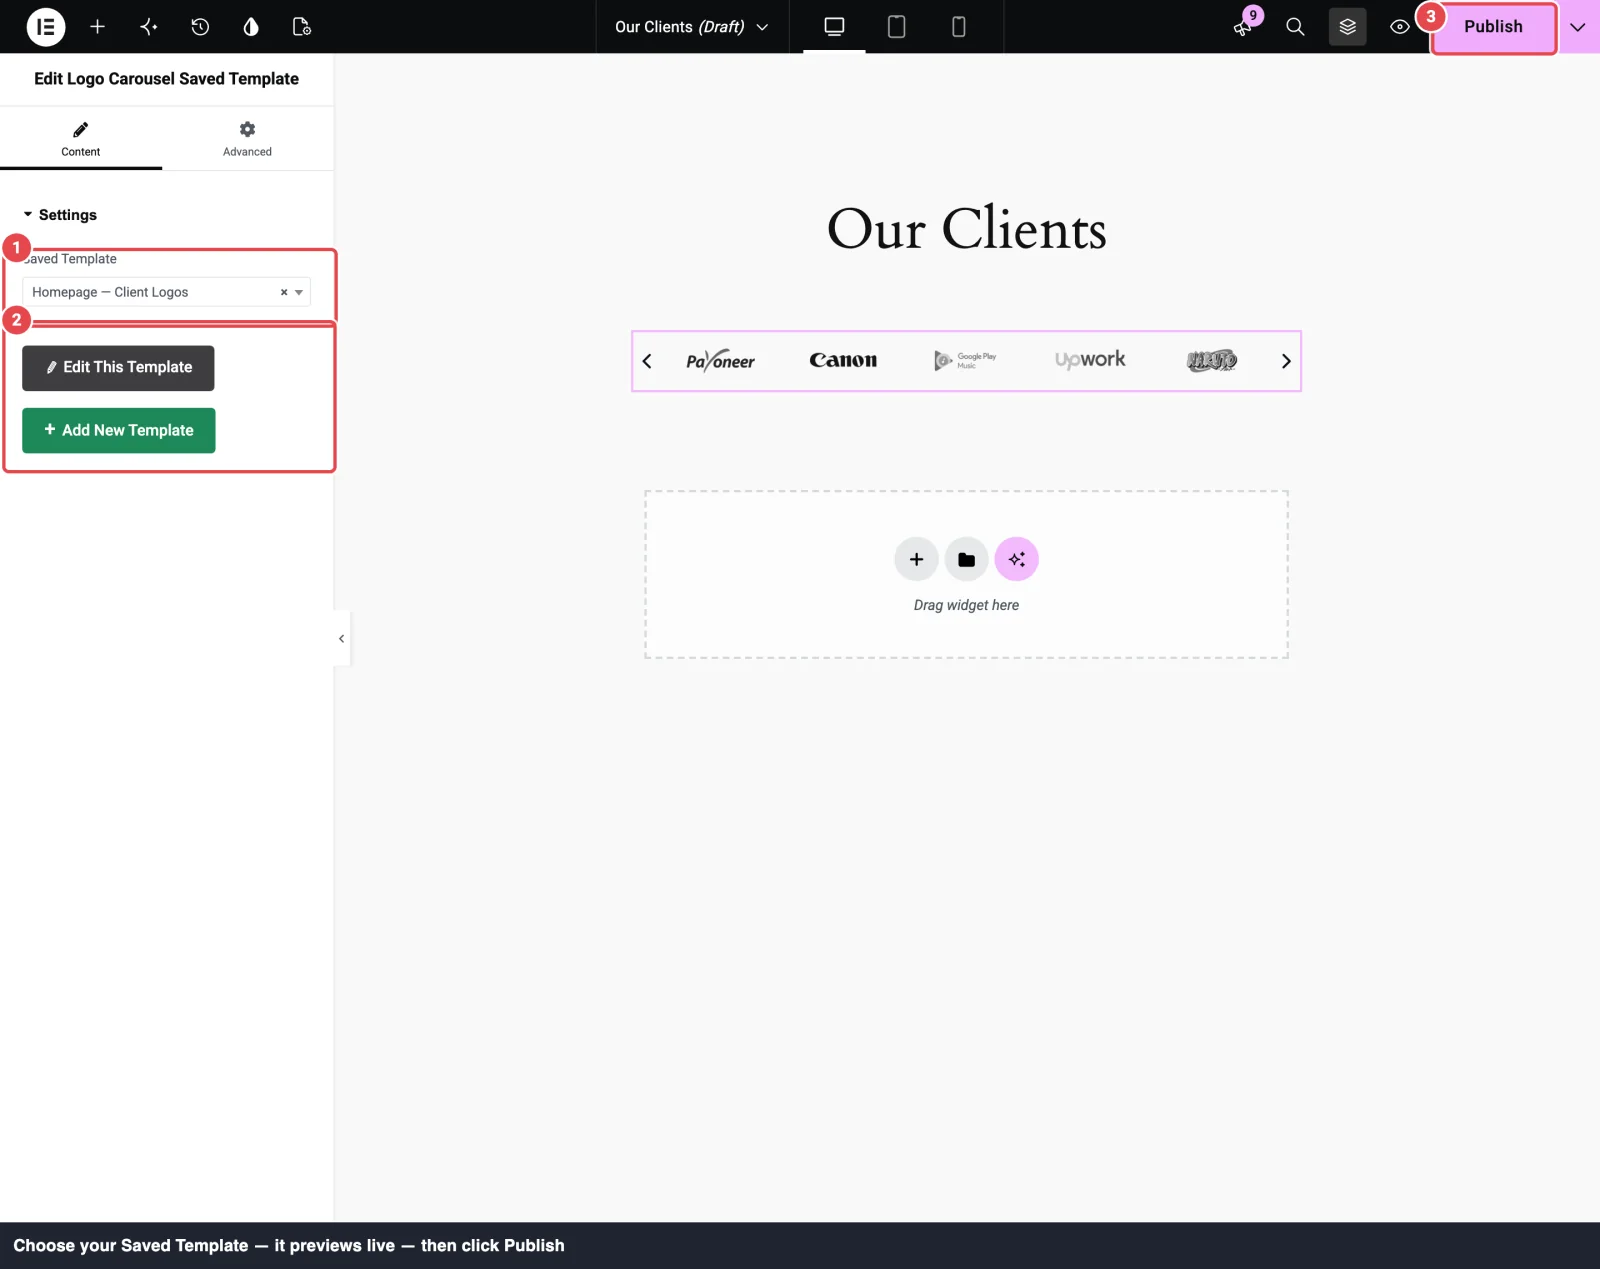Expand the Publish options arrow
This screenshot has height=1269, width=1600.
(x=1578, y=27)
